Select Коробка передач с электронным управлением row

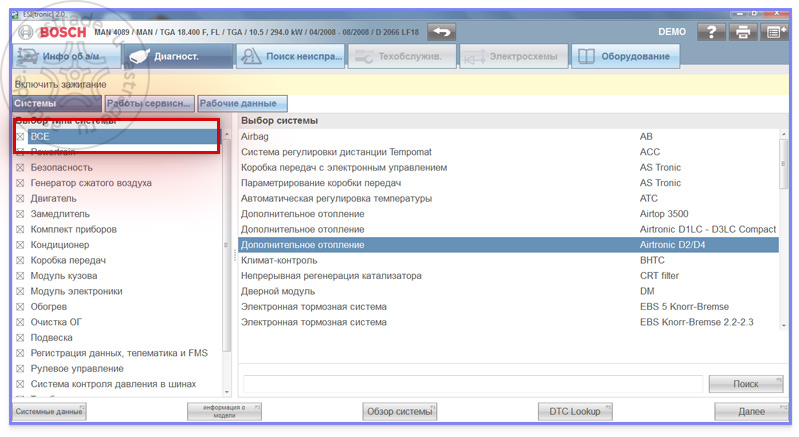pos(508,168)
